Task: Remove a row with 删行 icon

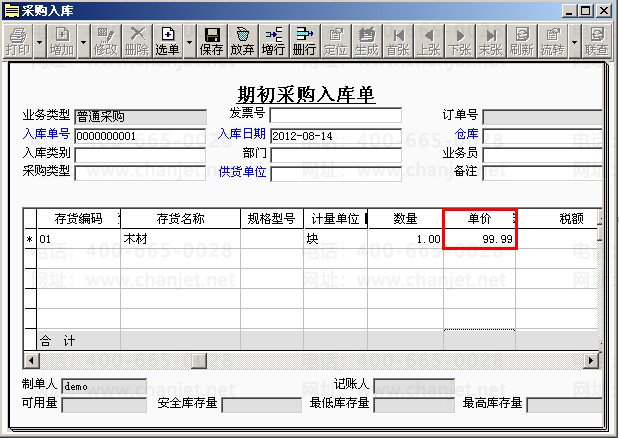Action: tap(304, 41)
